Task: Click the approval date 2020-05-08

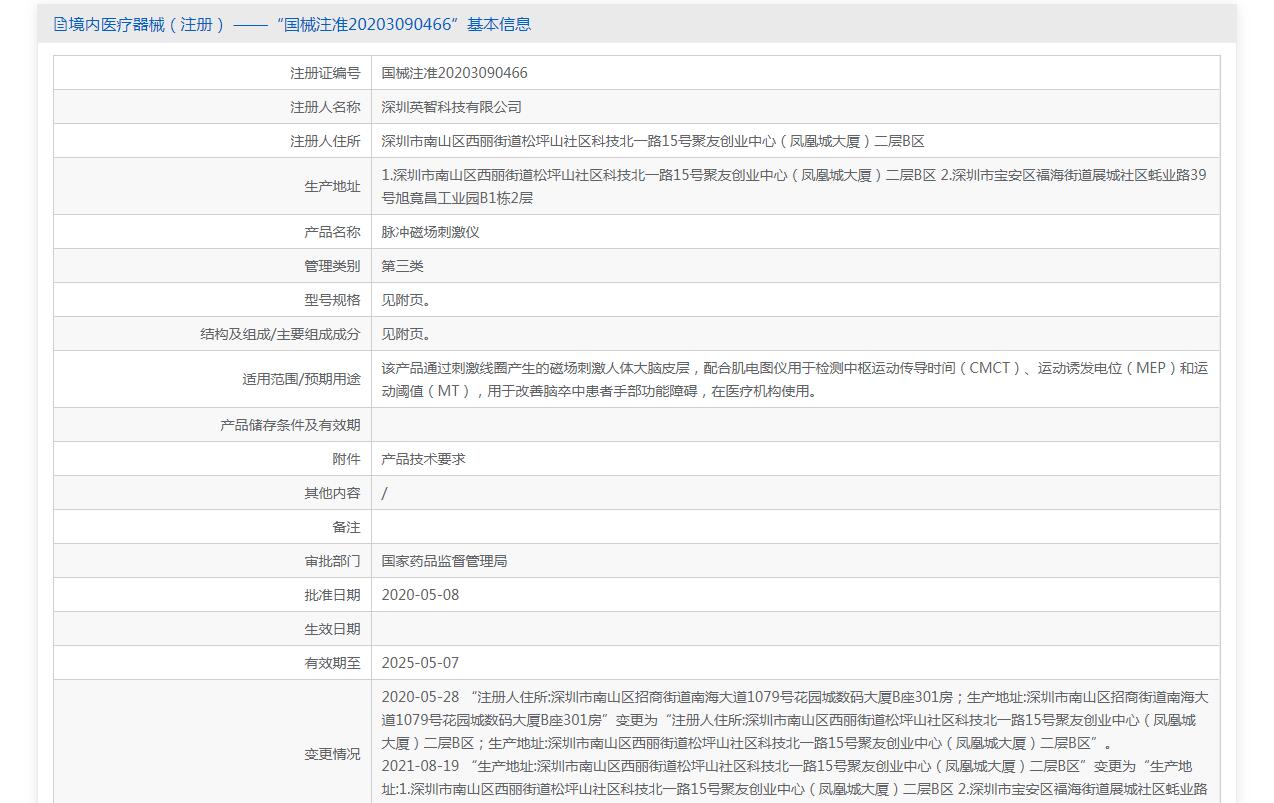Action: pyautogui.click(x=420, y=595)
